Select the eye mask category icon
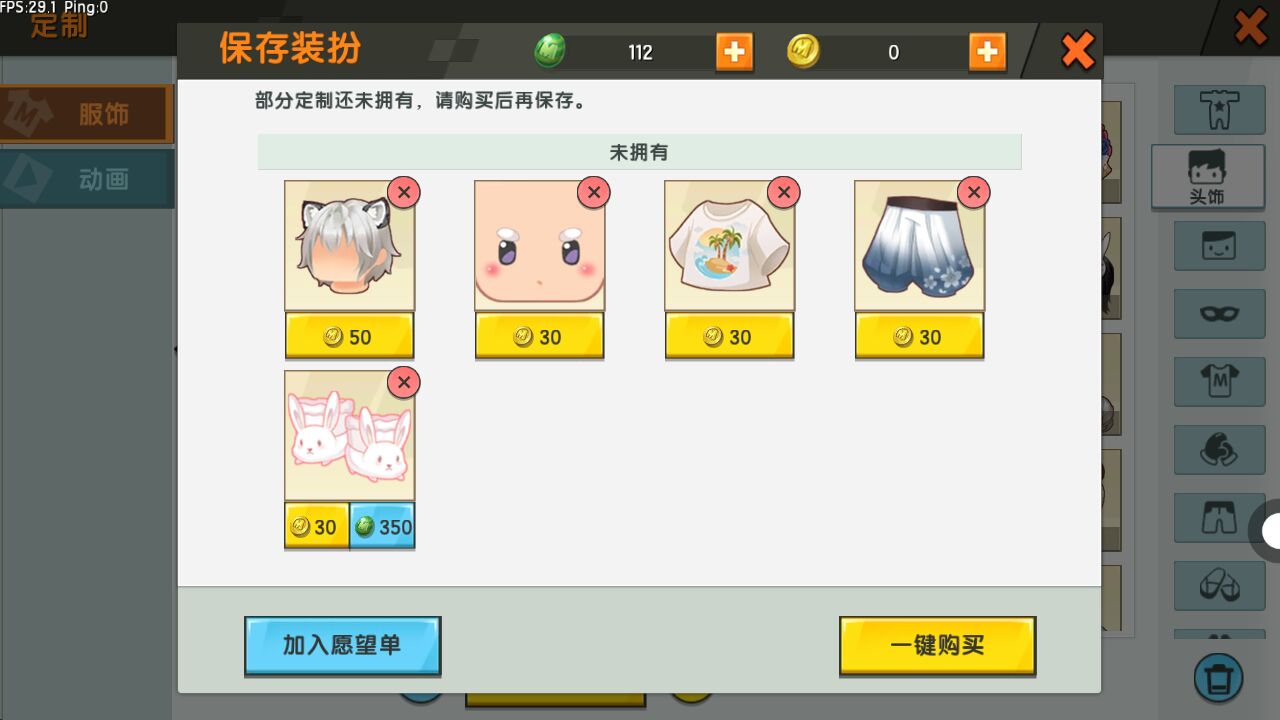1280x720 pixels. [1219, 313]
